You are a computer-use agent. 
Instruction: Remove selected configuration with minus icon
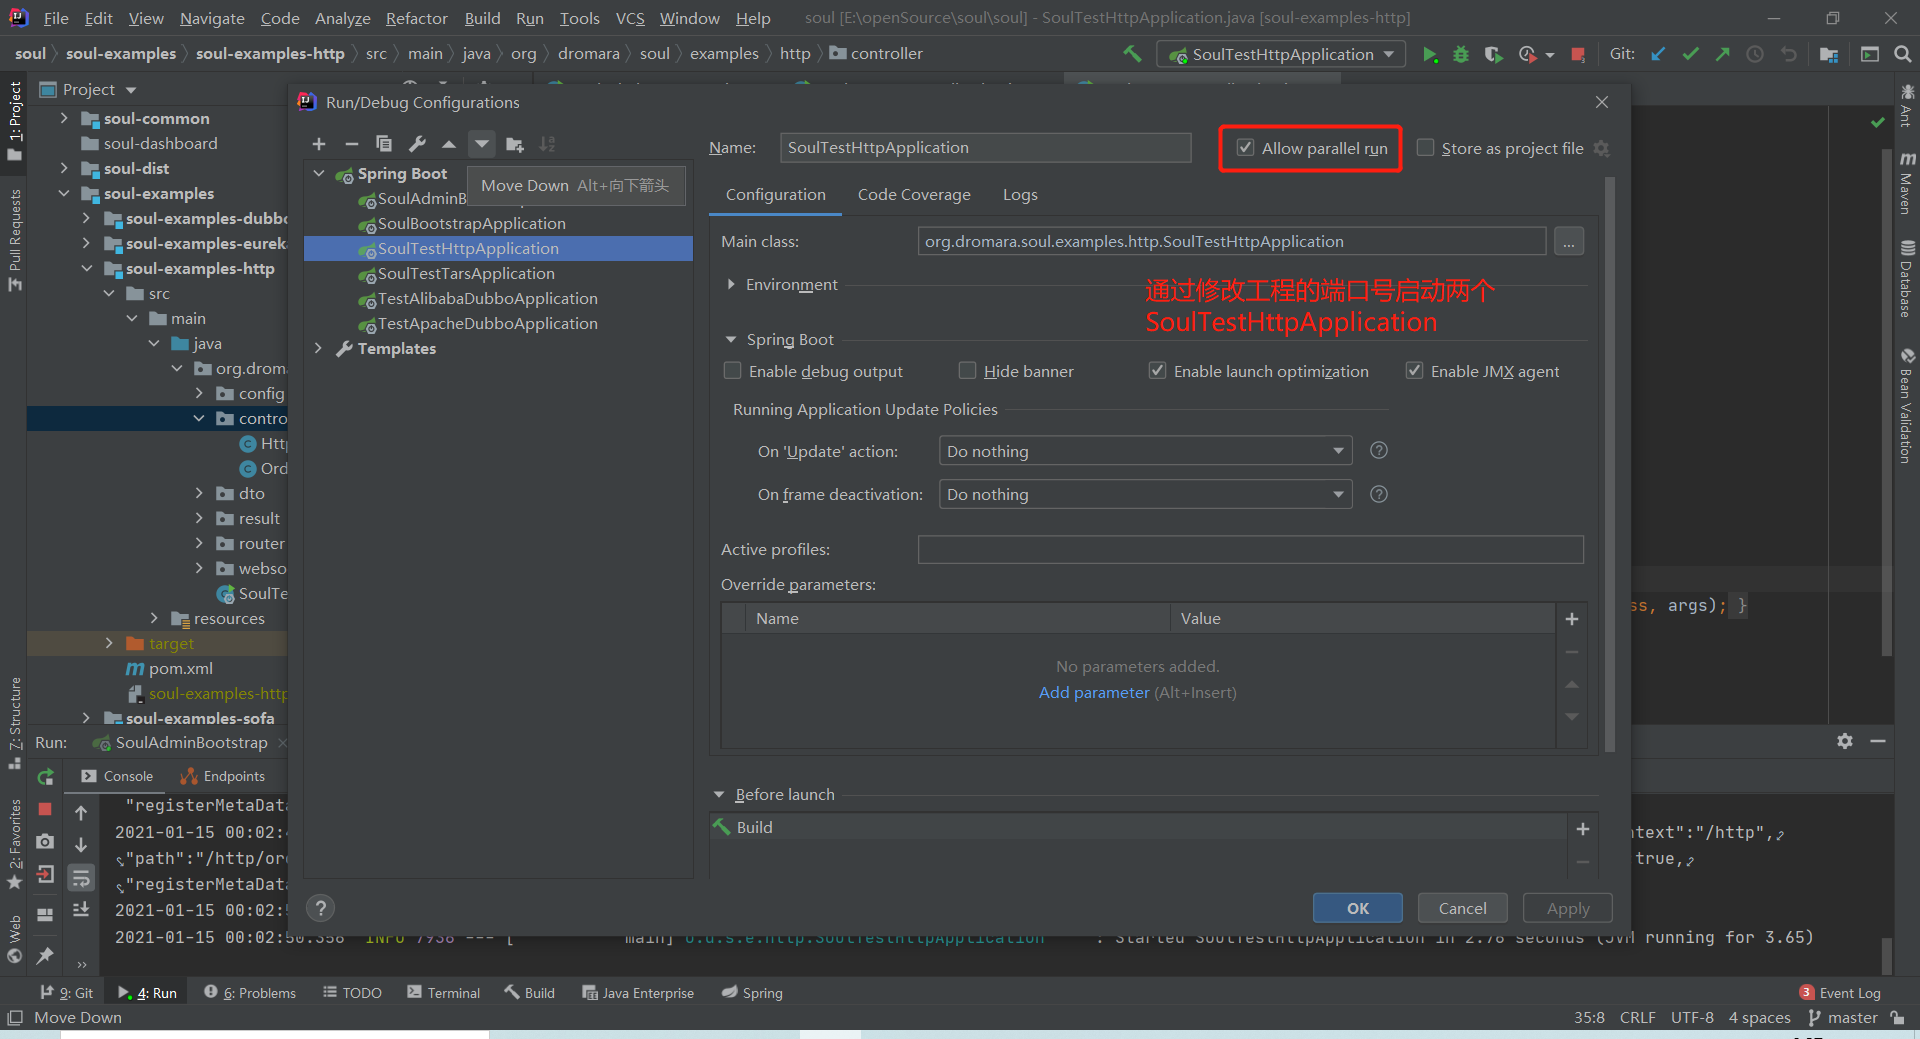pos(351,144)
